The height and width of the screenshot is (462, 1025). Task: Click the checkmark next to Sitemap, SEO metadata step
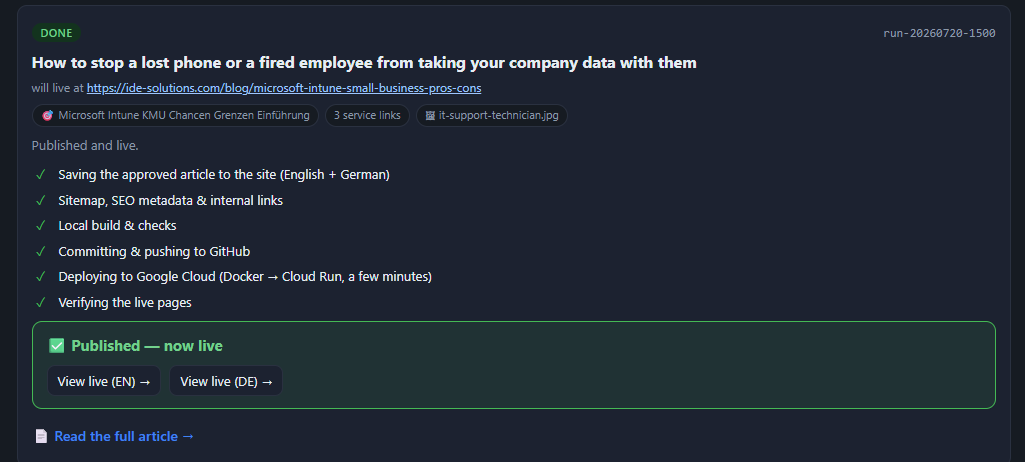41,200
